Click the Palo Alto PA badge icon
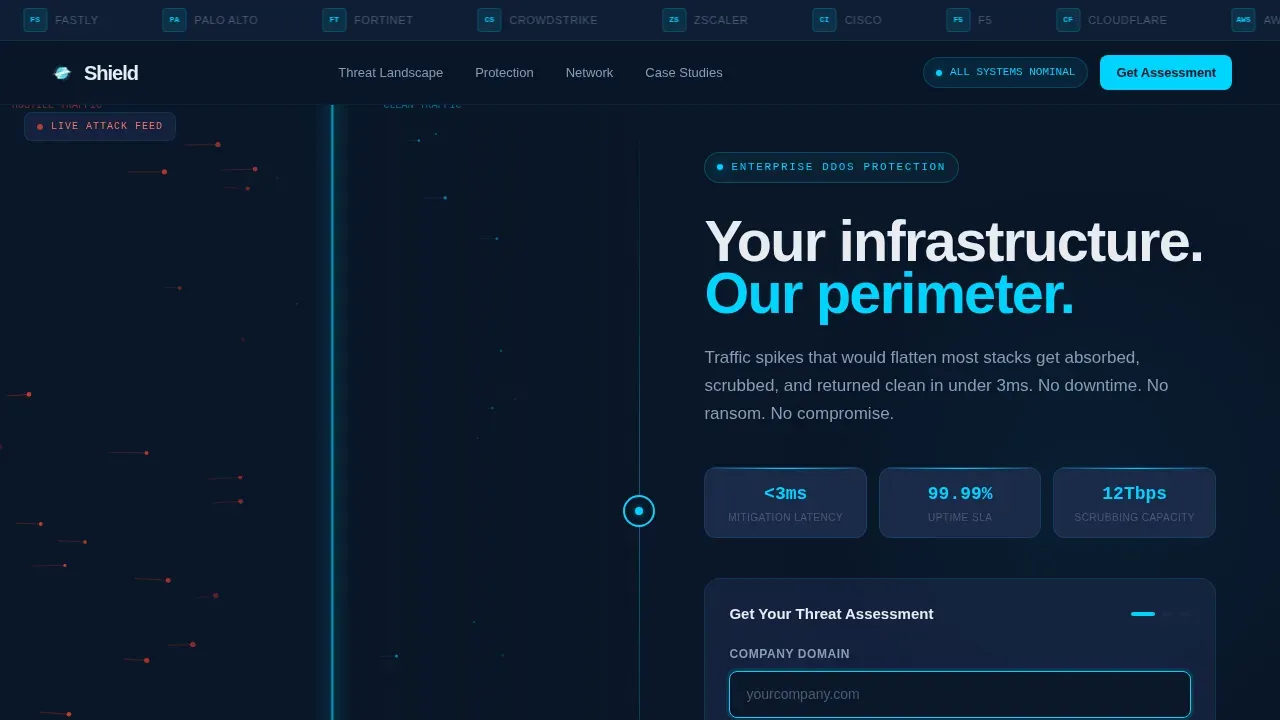The width and height of the screenshot is (1280, 720). coord(174,20)
